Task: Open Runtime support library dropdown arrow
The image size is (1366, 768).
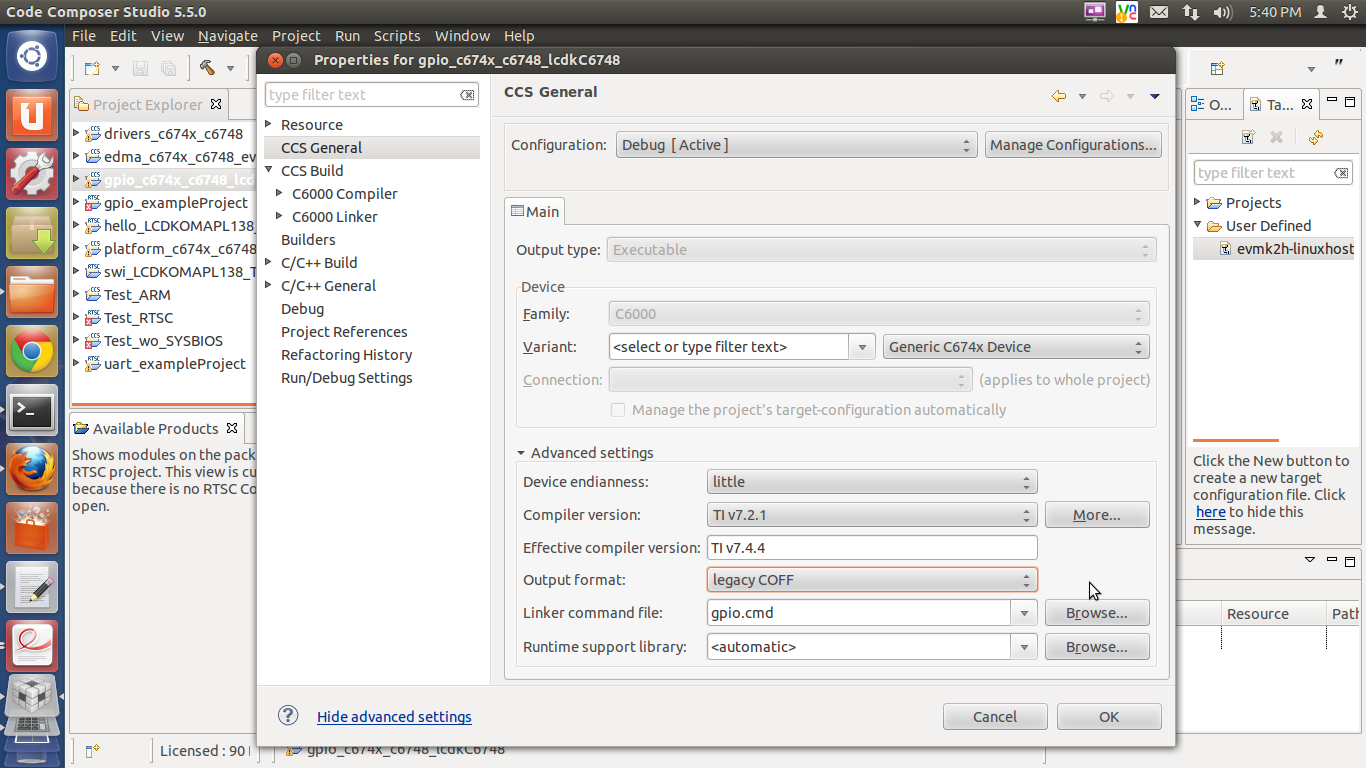Action: point(1023,647)
